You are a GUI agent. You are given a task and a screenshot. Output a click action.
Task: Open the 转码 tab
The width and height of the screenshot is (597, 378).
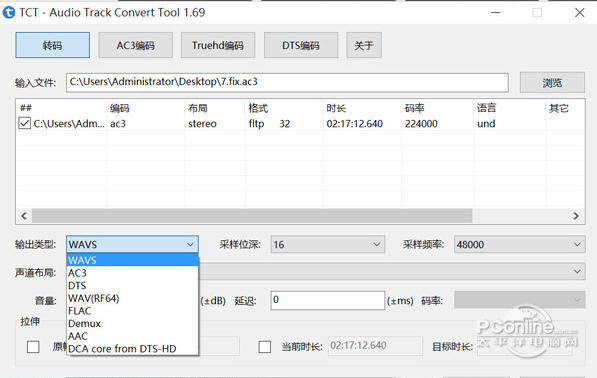tap(53, 45)
